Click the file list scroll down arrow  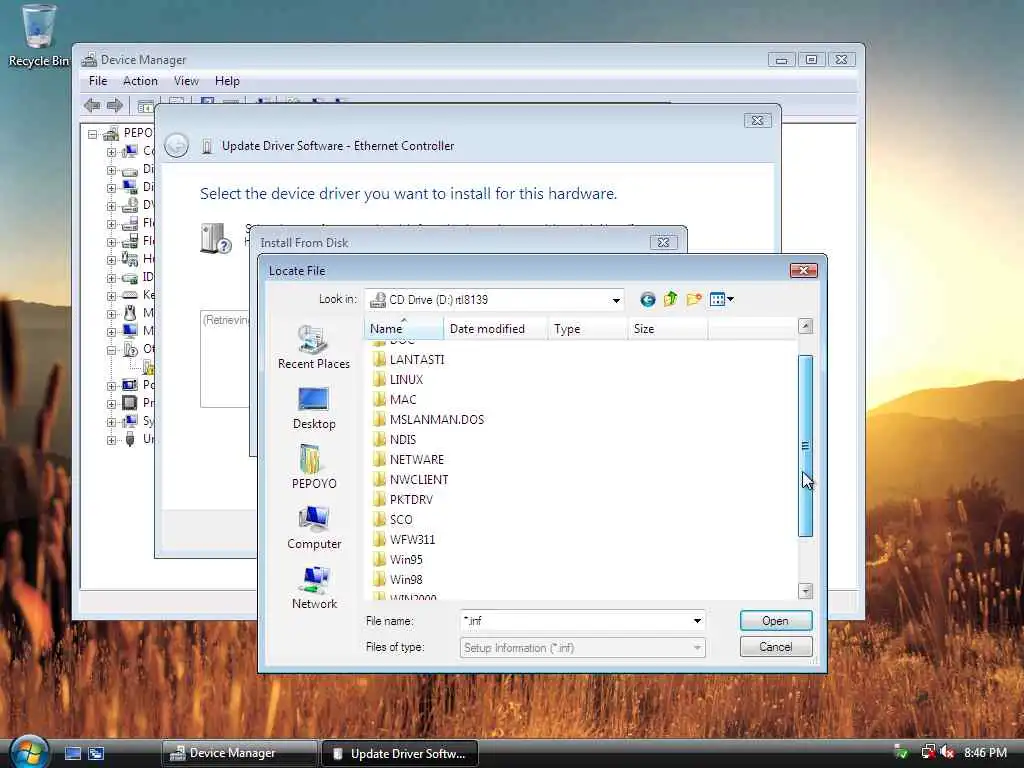click(x=805, y=591)
